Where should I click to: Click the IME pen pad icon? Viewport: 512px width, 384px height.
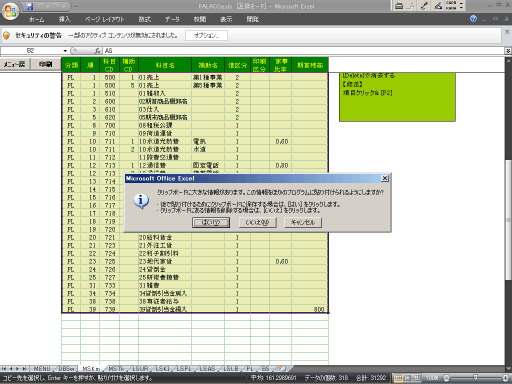[438, 6]
